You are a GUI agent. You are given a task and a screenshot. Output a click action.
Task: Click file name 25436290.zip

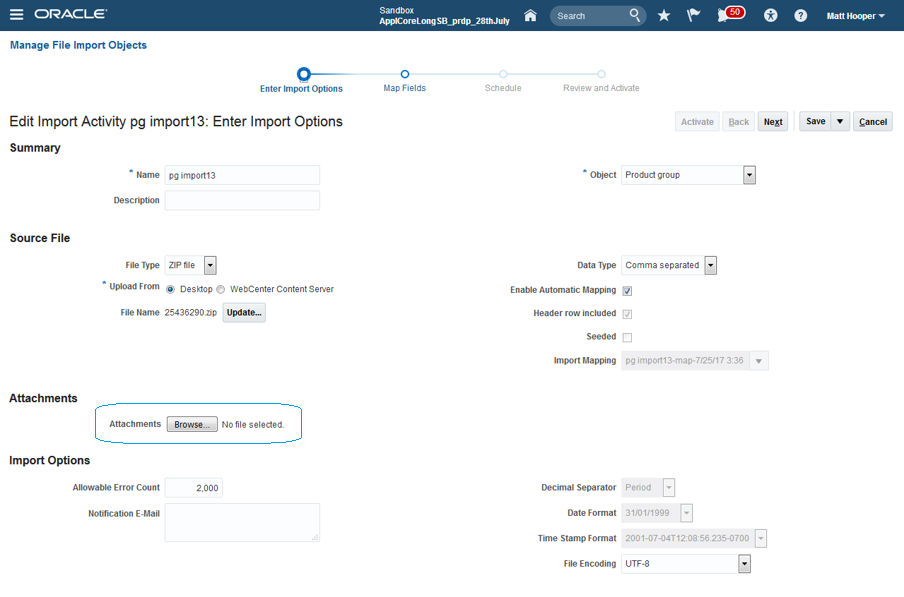(191, 313)
